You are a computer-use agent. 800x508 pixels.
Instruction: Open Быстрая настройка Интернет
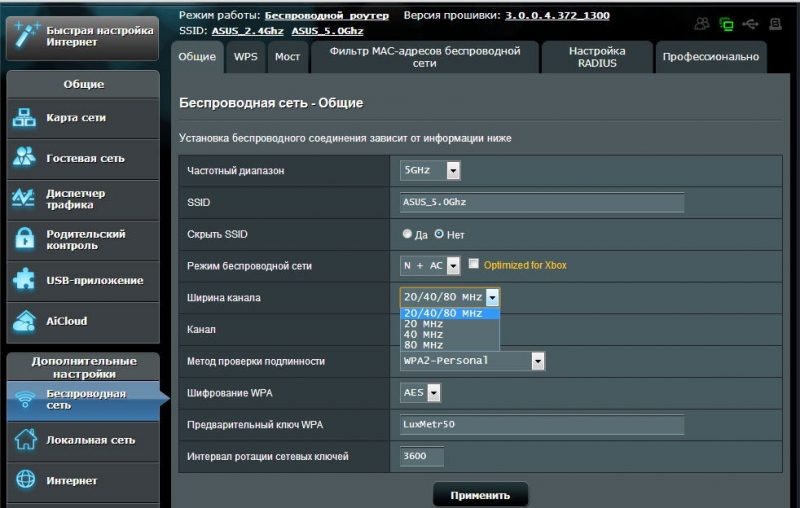point(83,37)
